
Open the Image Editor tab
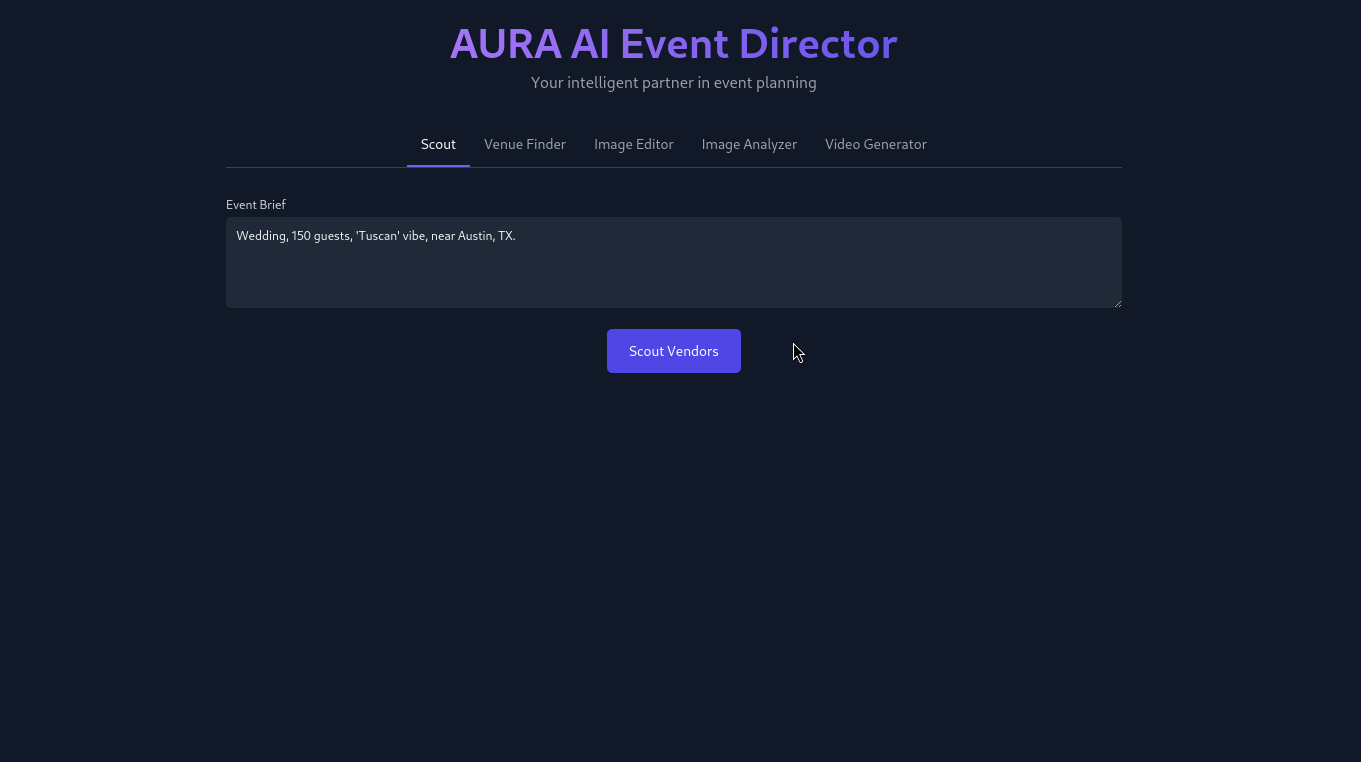pos(633,144)
